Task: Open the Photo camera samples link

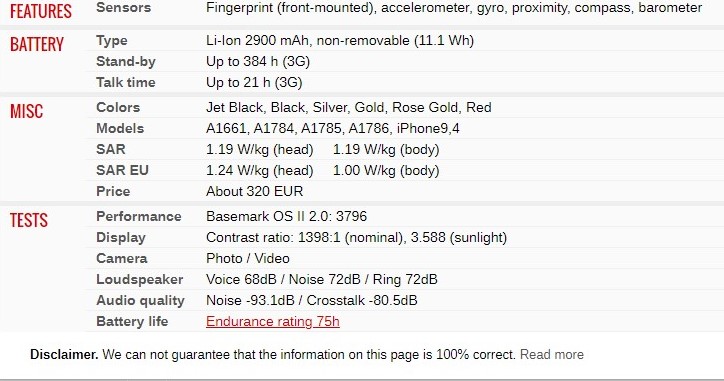Action: point(224,258)
